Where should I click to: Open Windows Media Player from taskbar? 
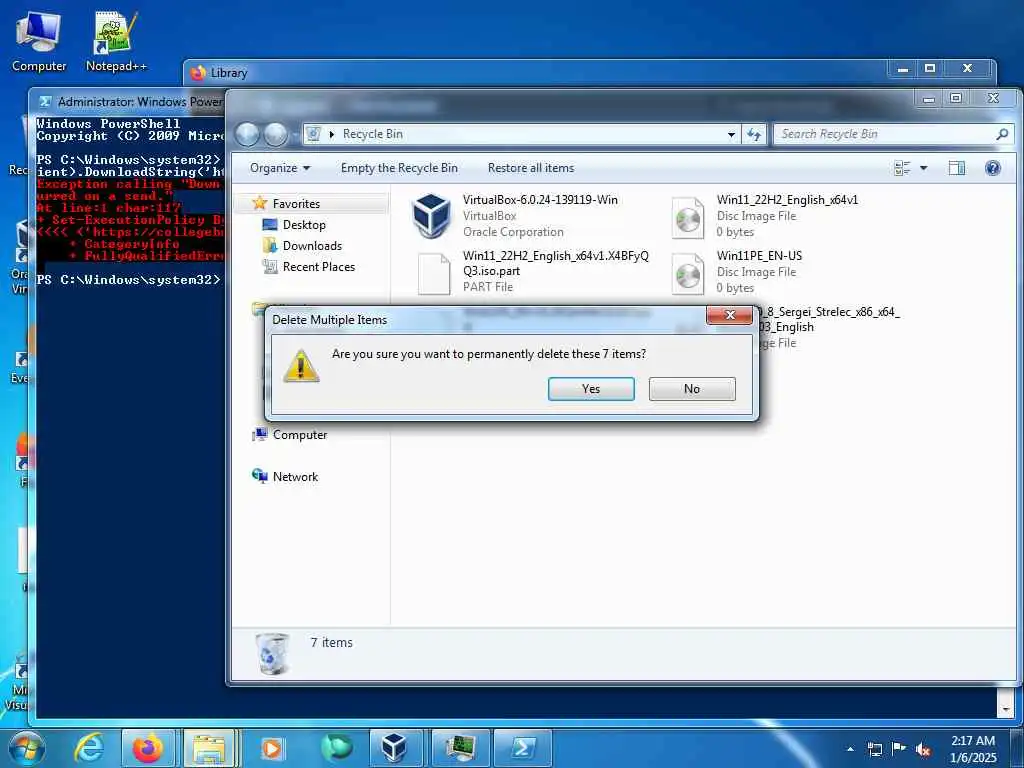272,748
